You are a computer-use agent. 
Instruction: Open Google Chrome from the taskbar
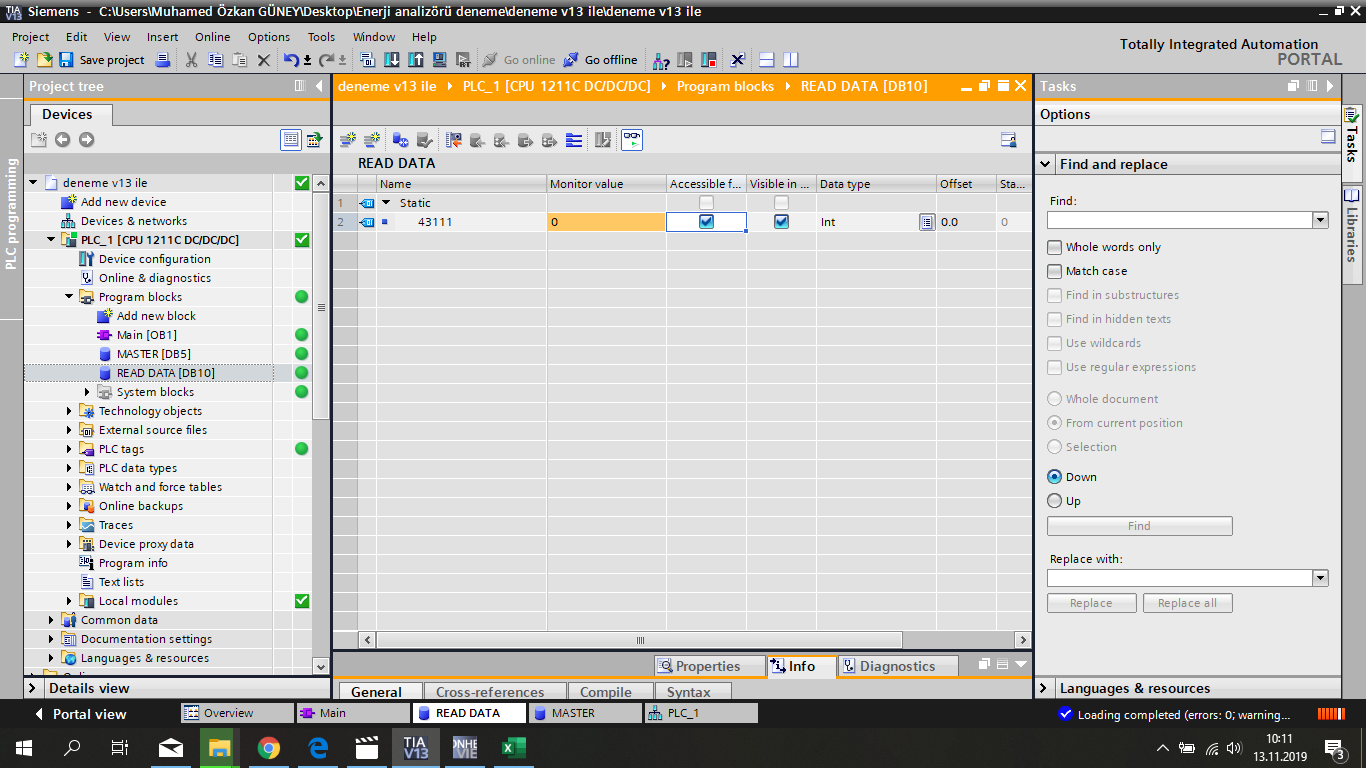coord(268,747)
